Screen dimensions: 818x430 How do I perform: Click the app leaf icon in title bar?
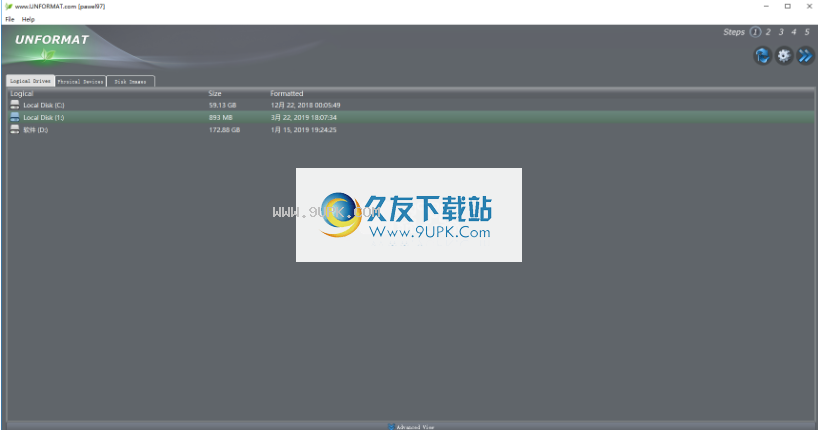[8, 6]
